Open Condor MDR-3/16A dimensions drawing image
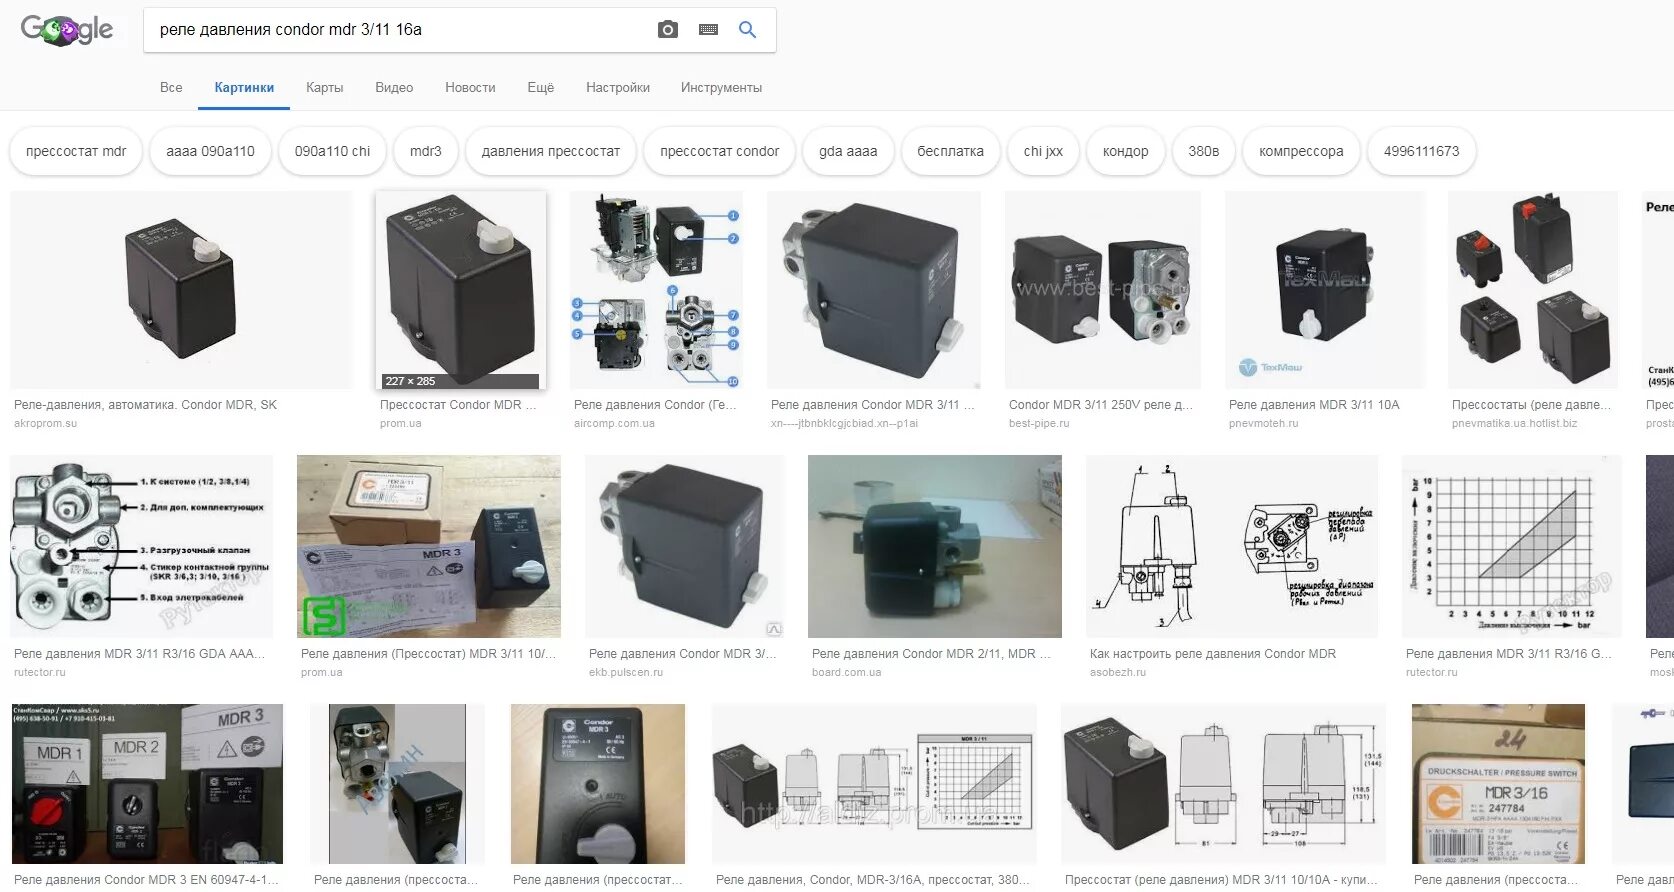The width and height of the screenshot is (1674, 892). click(874, 784)
